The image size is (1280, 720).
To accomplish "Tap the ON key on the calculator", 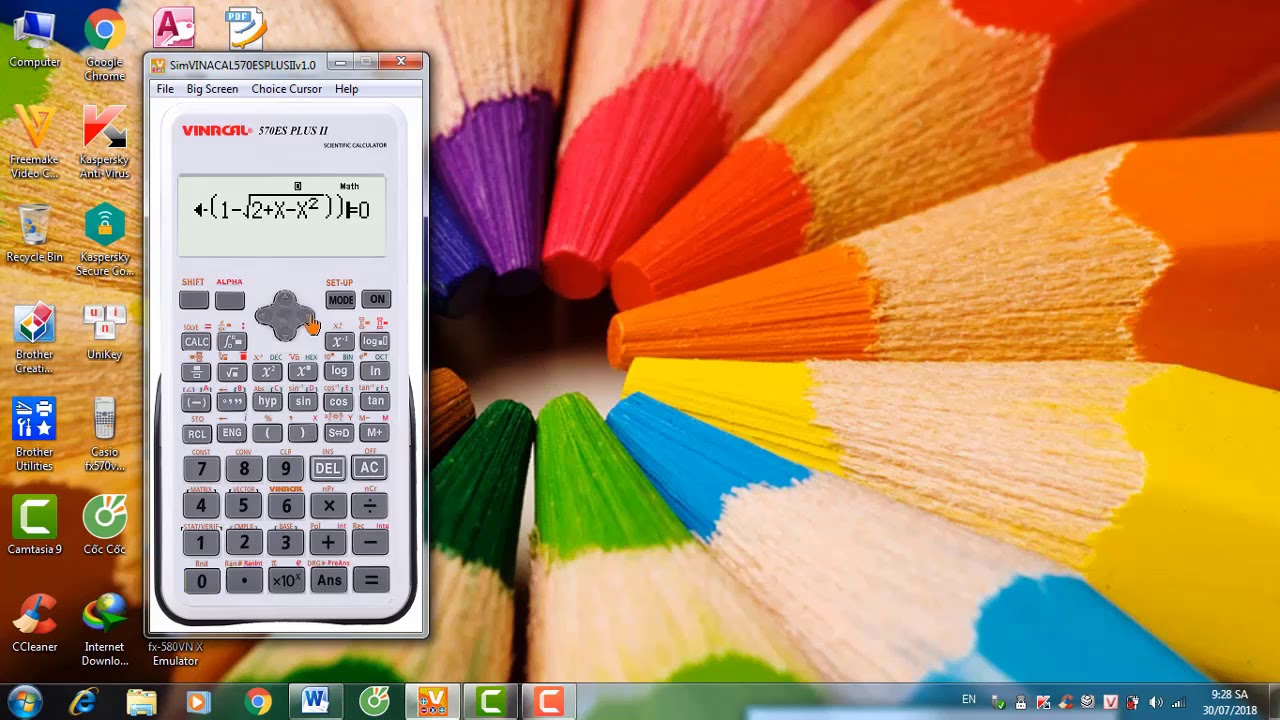I will coord(376,299).
